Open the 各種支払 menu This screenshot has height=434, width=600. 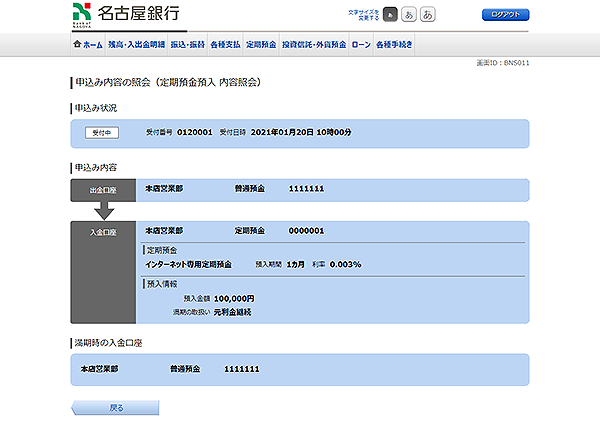pos(225,45)
